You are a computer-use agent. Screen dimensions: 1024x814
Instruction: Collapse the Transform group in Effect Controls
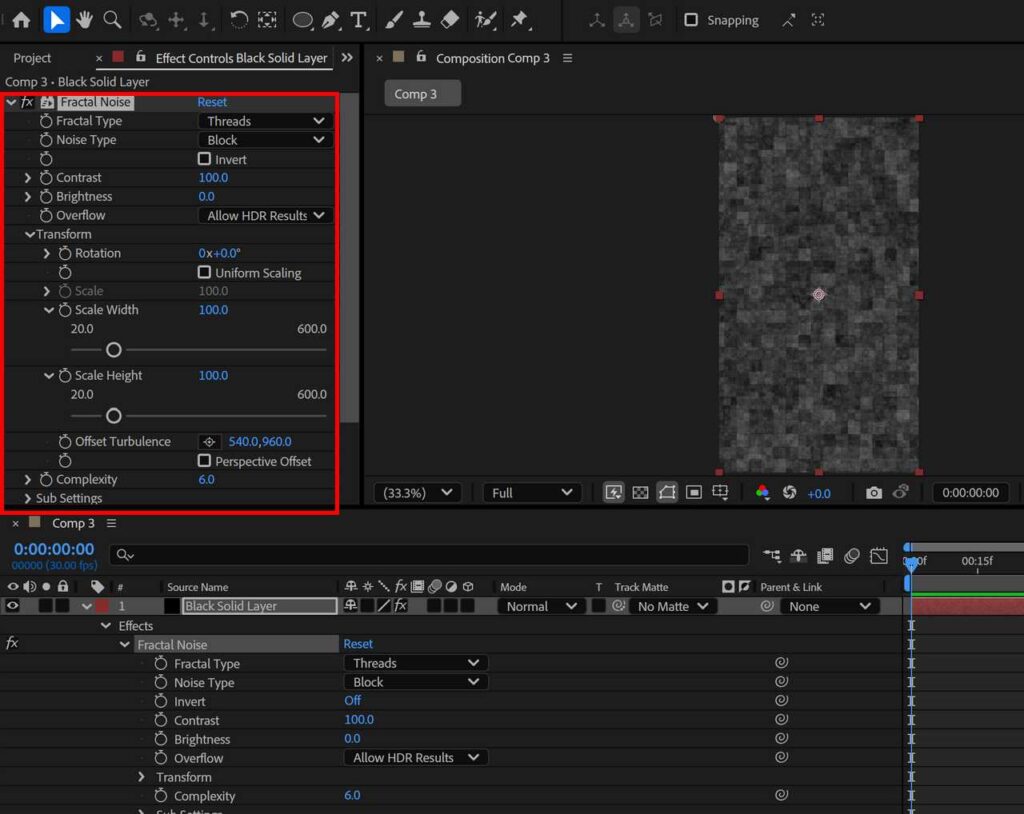[30, 234]
